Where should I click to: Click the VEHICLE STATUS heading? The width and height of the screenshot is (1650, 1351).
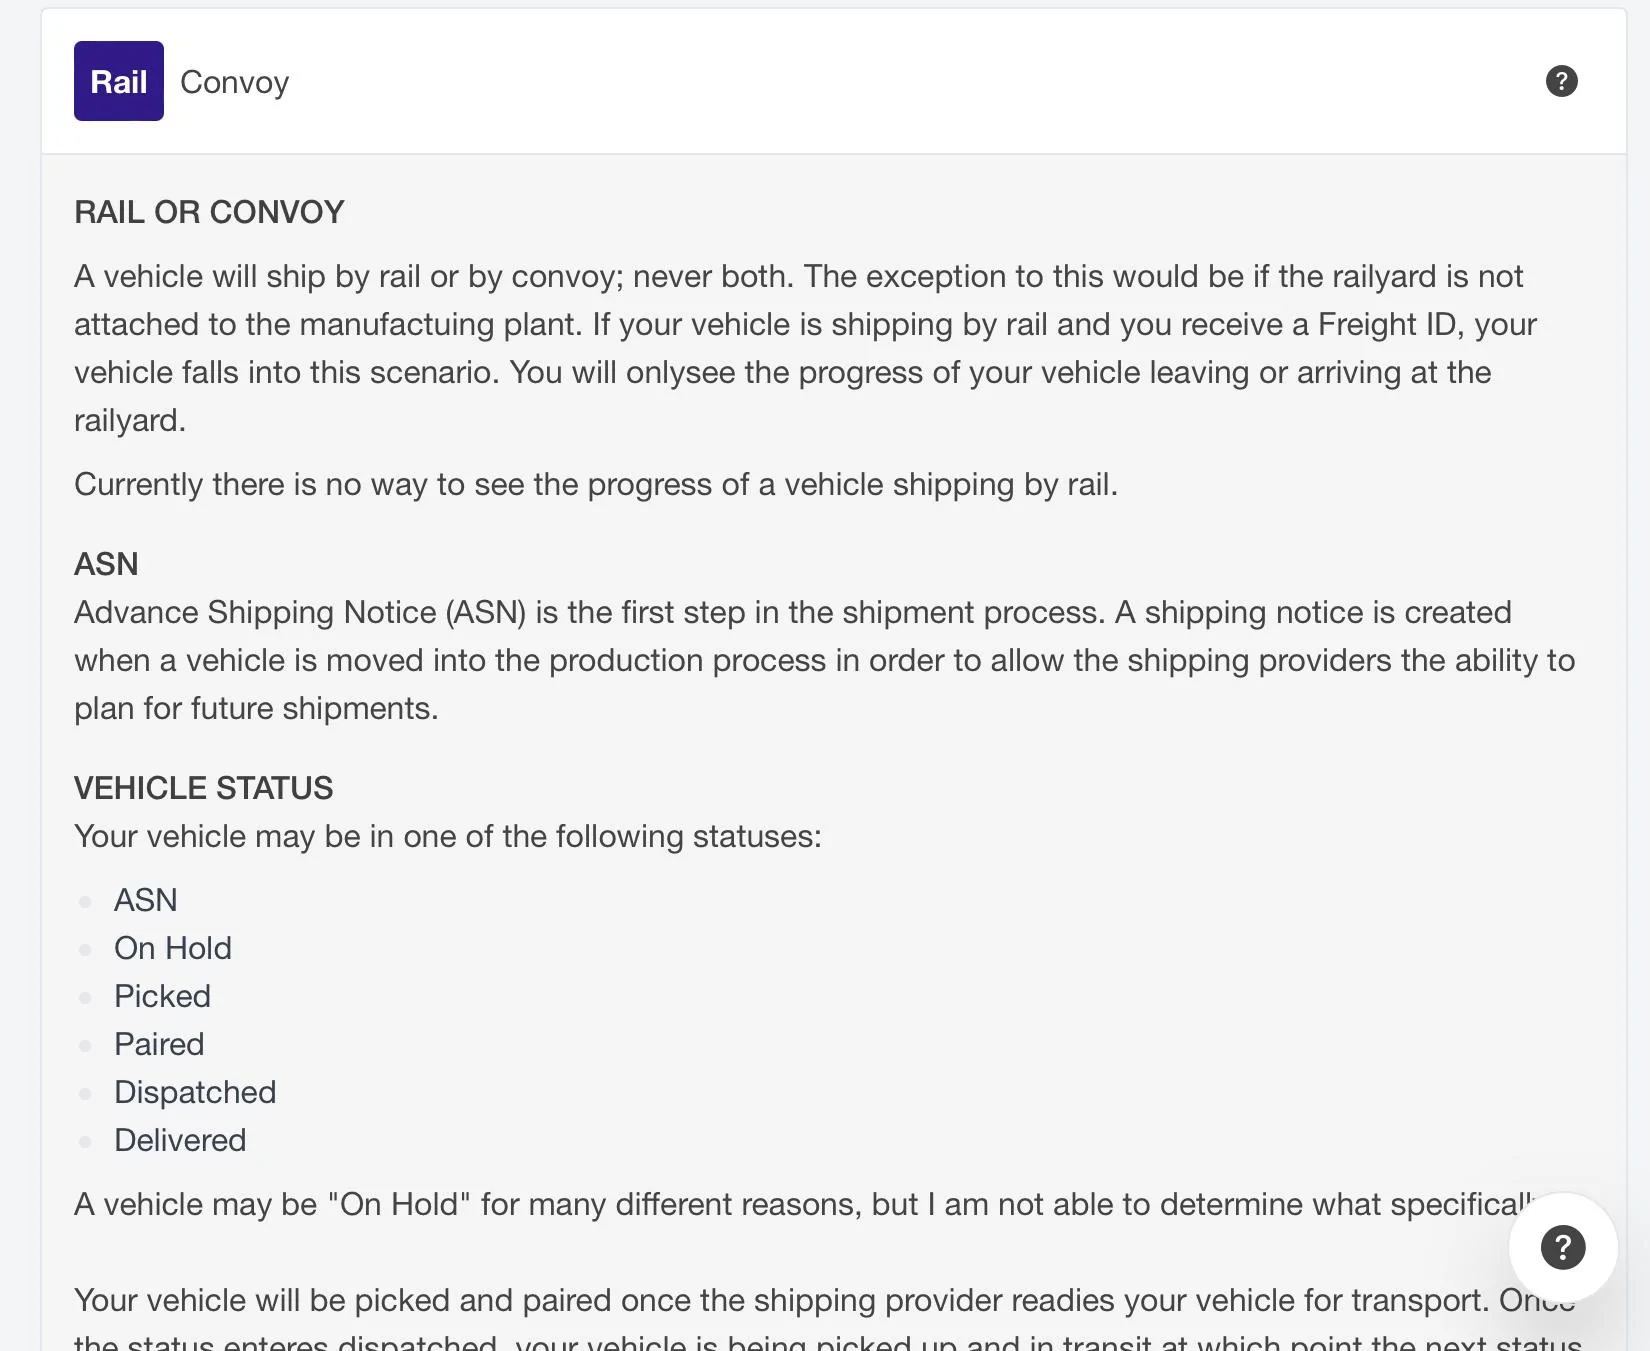(x=203, y=788)
